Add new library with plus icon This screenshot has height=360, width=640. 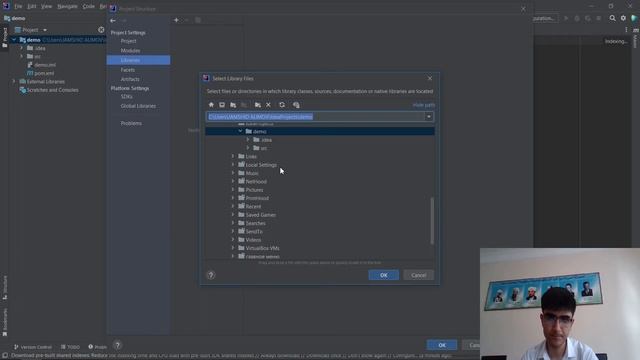pyautogui.click(x=176, y=20)
